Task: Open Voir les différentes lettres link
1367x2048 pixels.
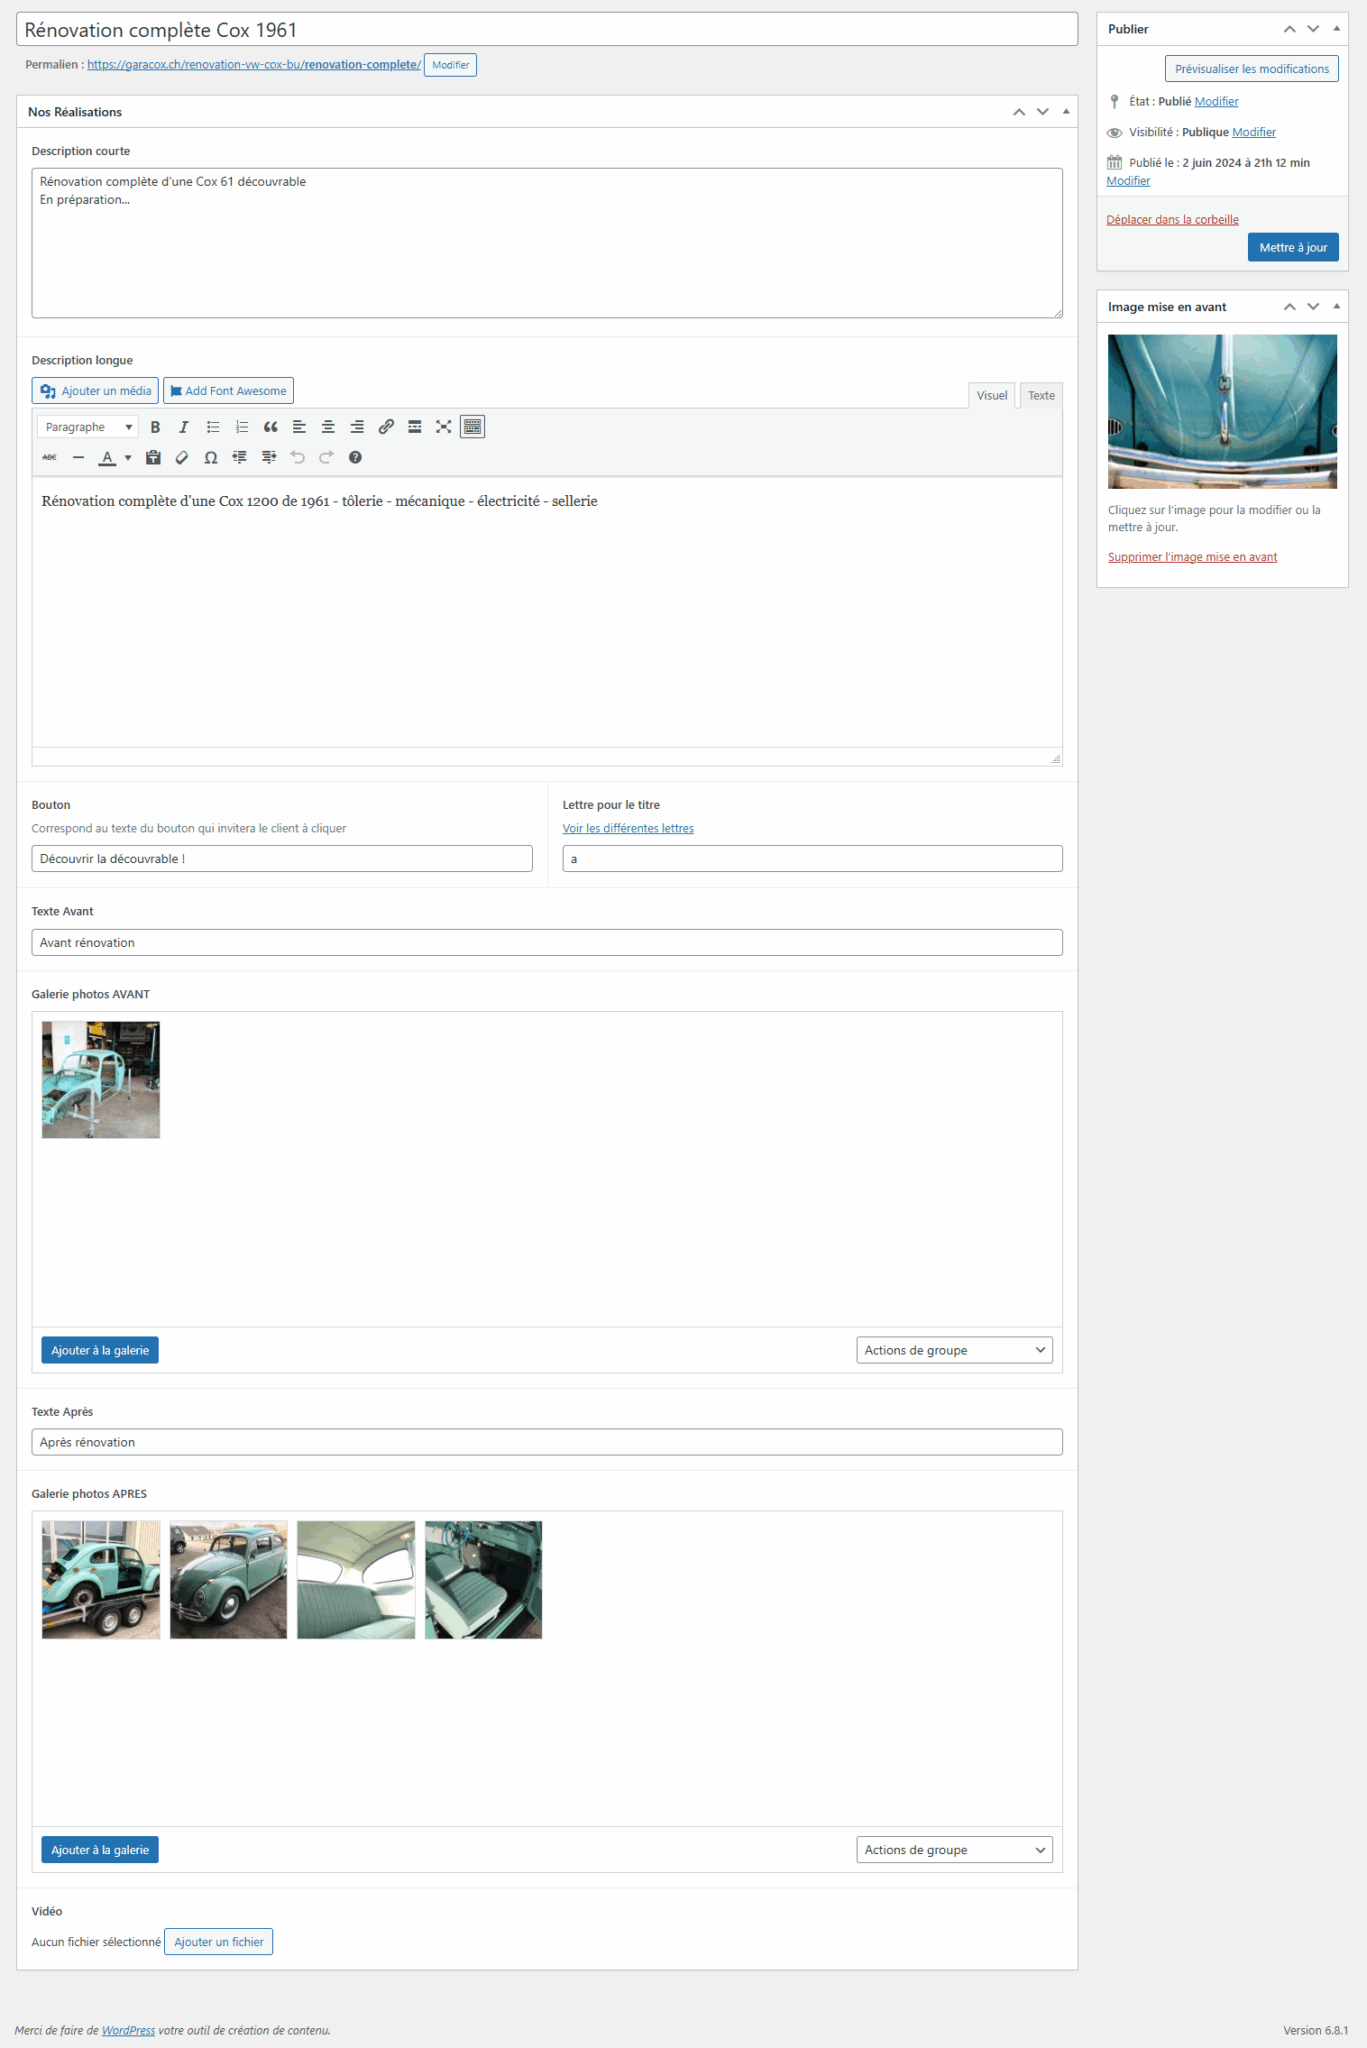Action: 628,828
